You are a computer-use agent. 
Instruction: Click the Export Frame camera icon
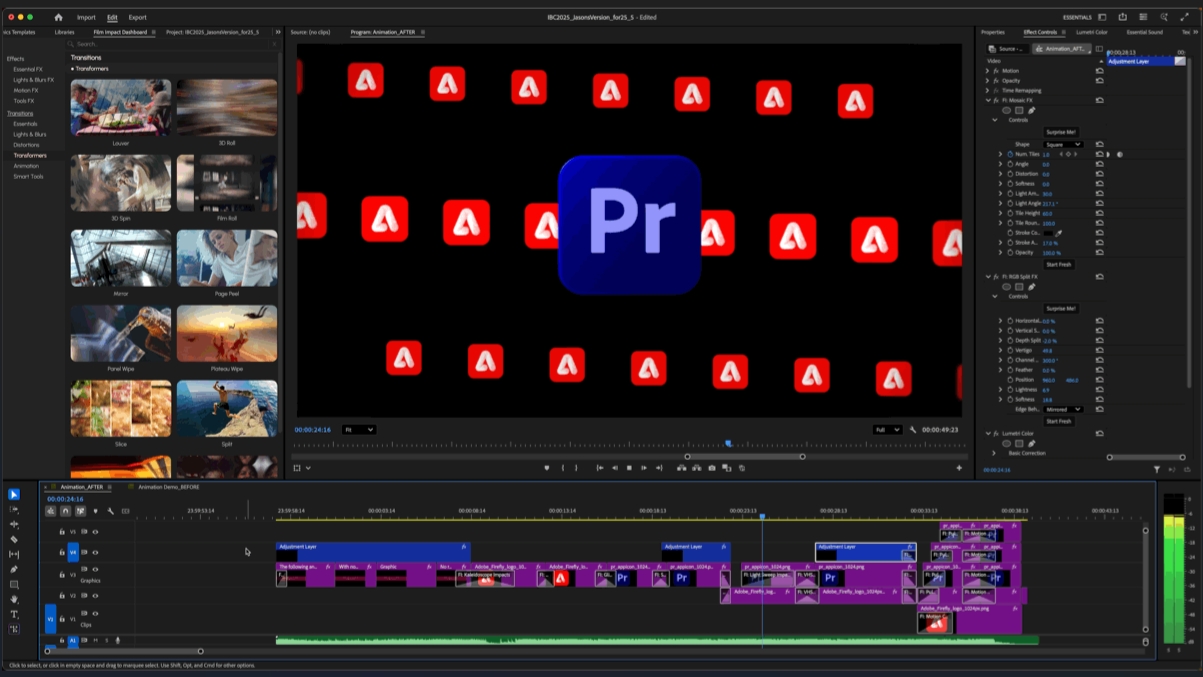click(x=712, y=468)
